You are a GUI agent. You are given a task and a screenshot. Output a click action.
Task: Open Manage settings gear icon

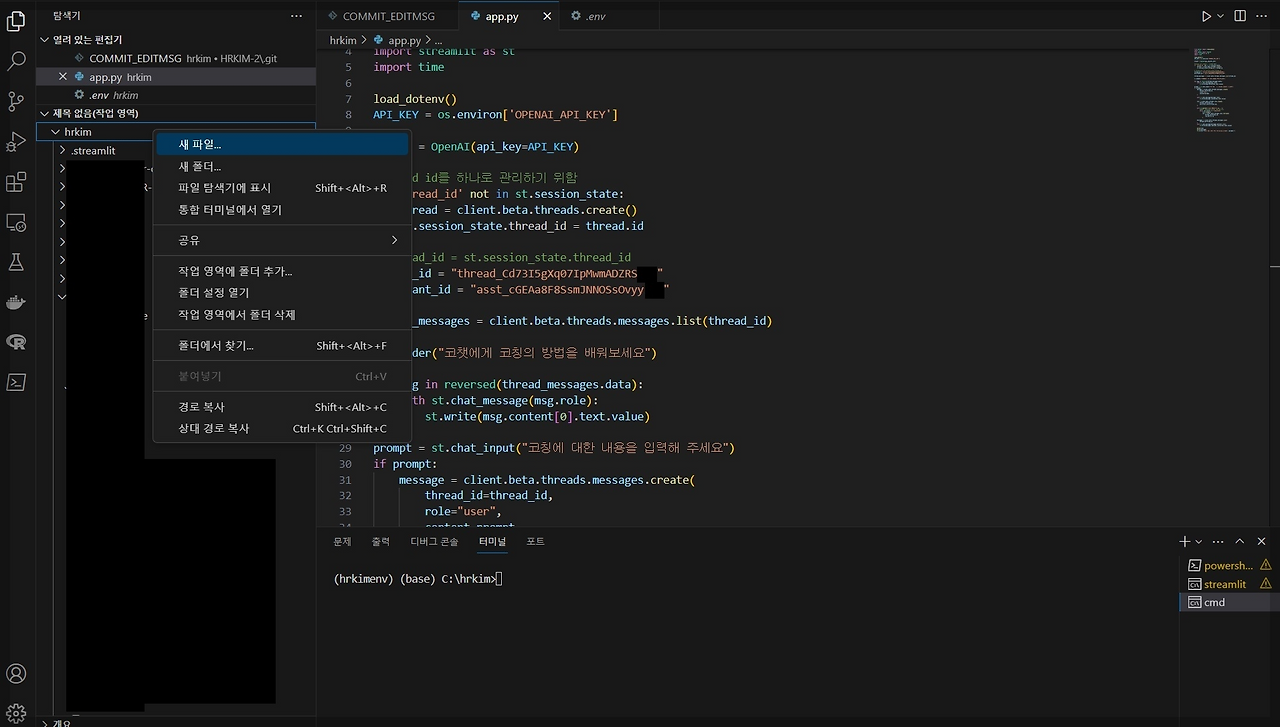16,713
